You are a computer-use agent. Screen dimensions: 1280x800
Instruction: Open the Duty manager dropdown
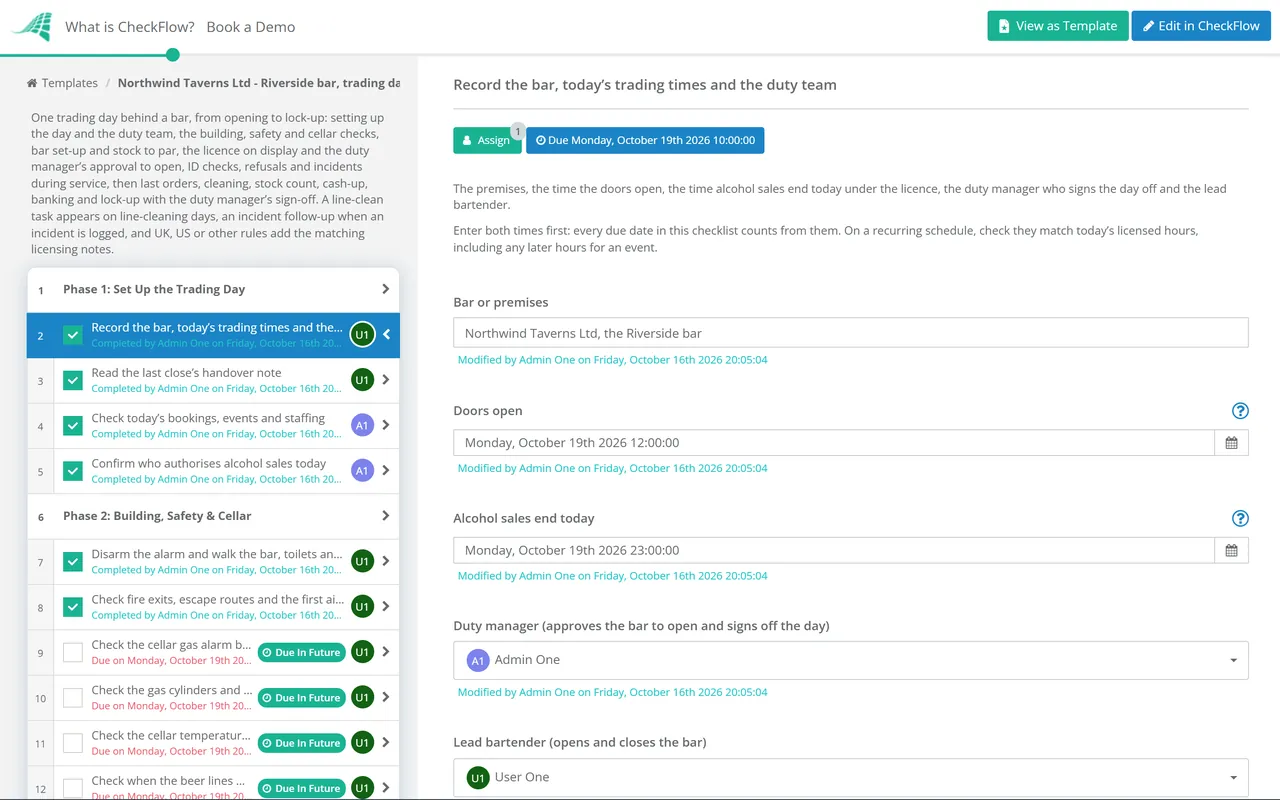click(x=851, y=660)
